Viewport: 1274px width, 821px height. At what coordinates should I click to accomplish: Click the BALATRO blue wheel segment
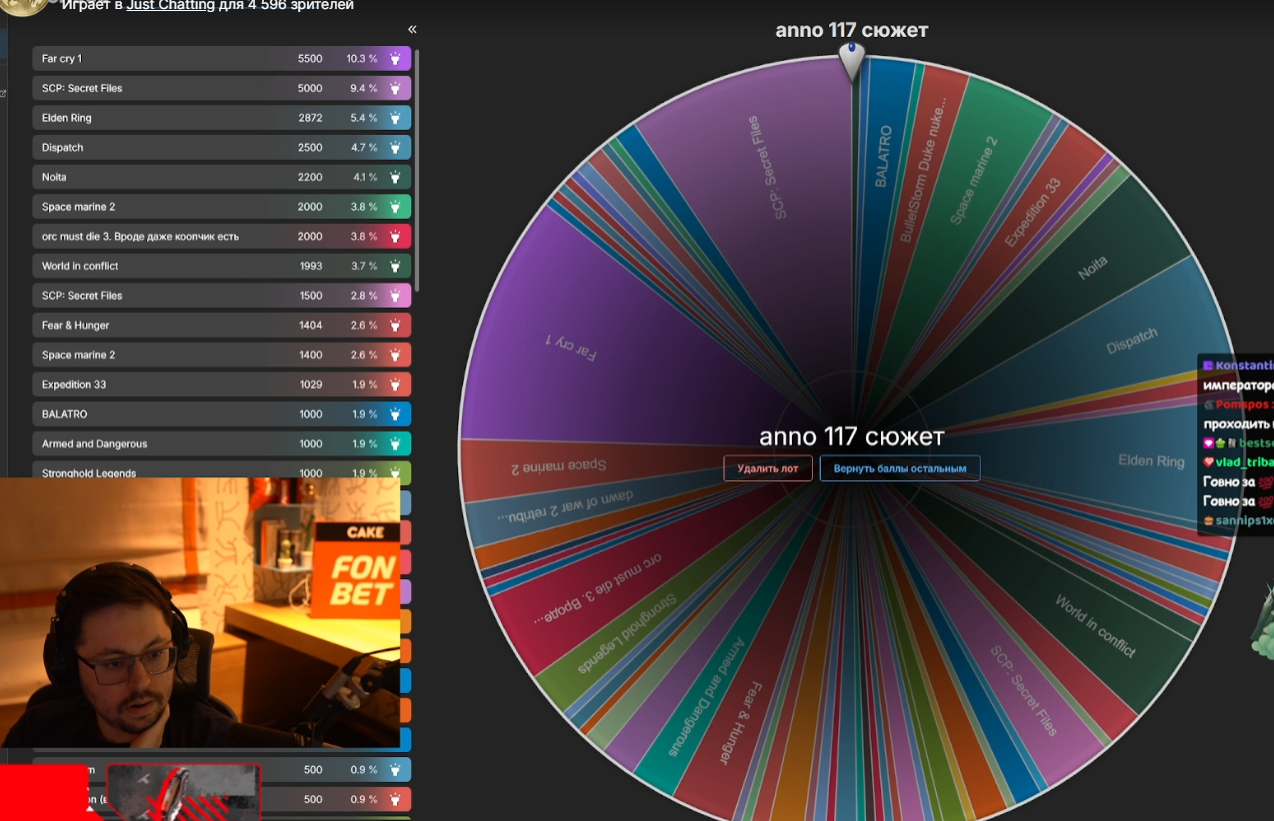pos(883,155)
